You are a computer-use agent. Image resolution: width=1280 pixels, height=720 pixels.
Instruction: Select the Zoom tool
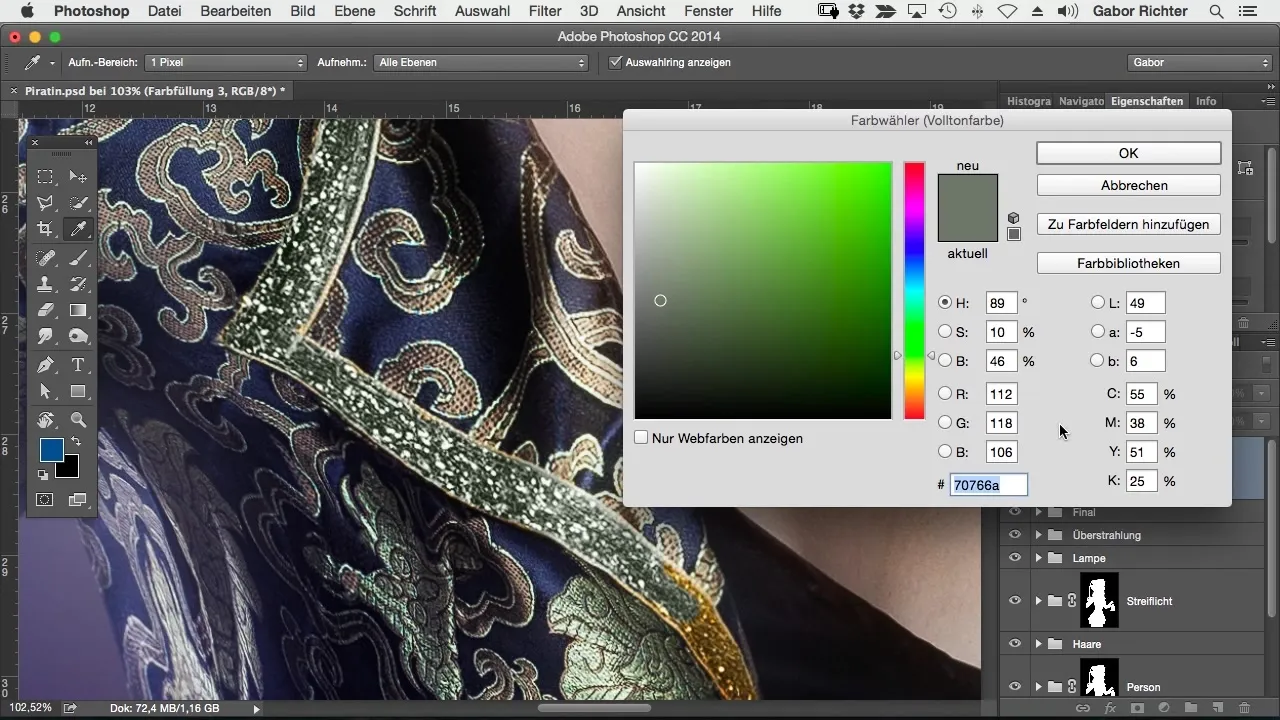[x=78, y=420]
